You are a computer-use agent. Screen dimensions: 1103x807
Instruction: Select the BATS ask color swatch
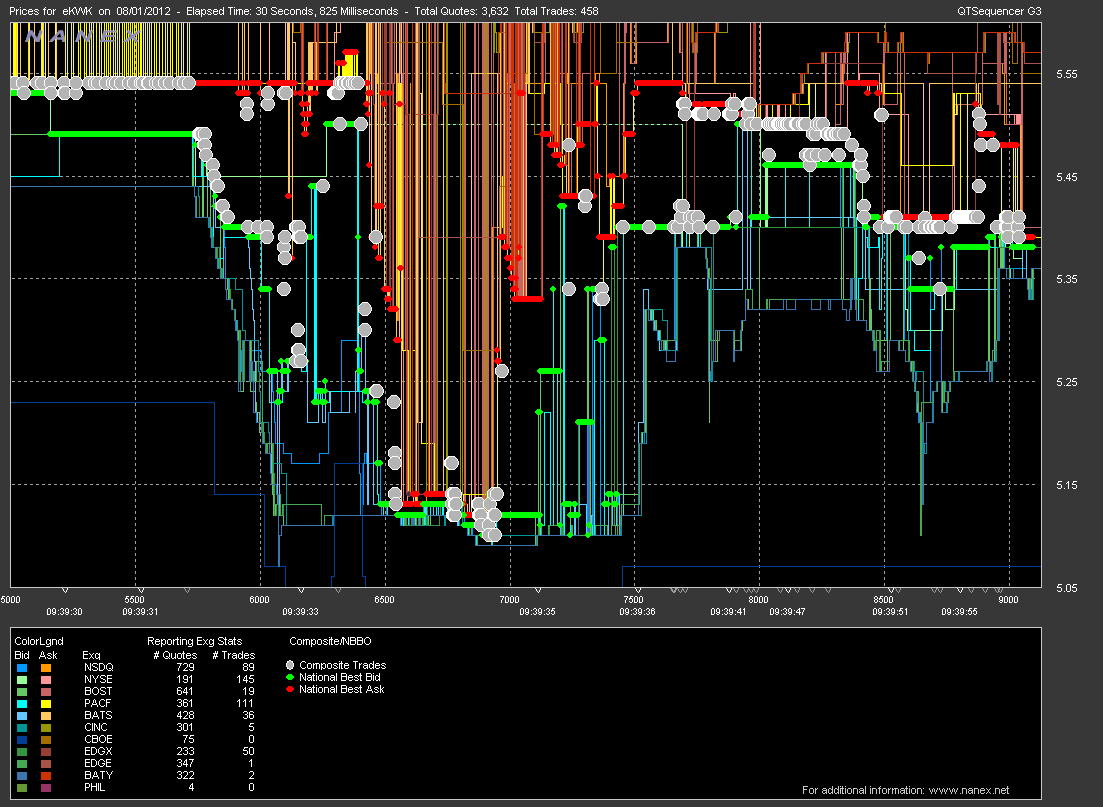click(x=46, y=715)
